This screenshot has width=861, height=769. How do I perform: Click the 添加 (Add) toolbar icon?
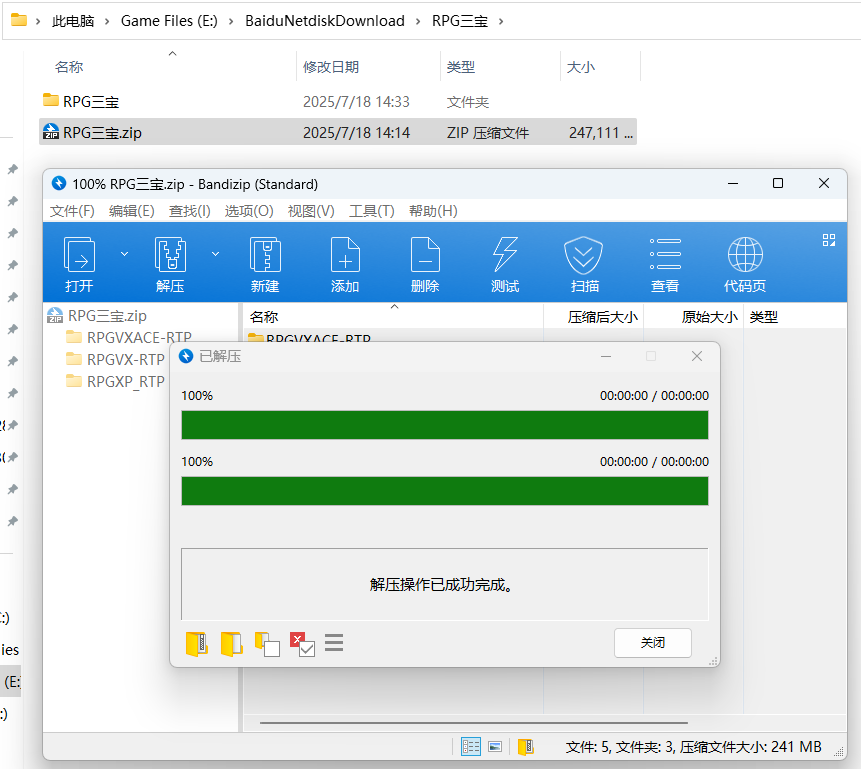[x=345, y=254]
